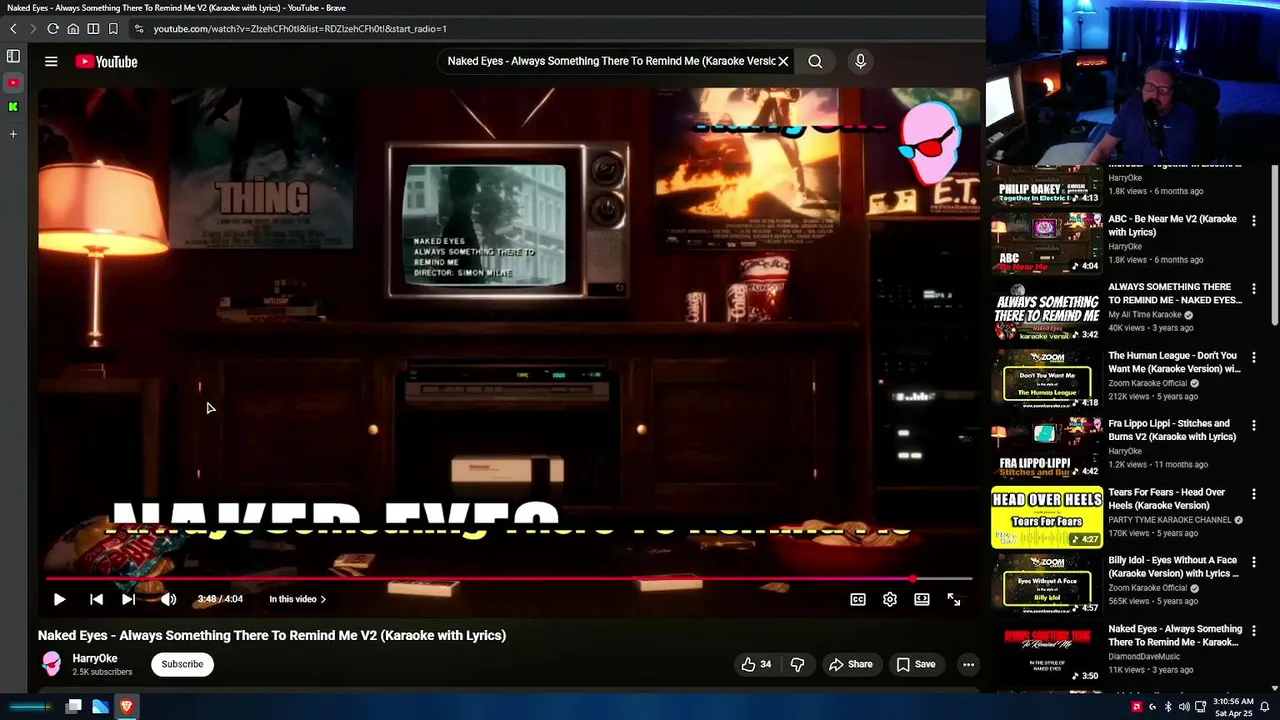Like the video with thumbs up
1280x720 pixels.
pyautogui.click(x=756, y=664)
